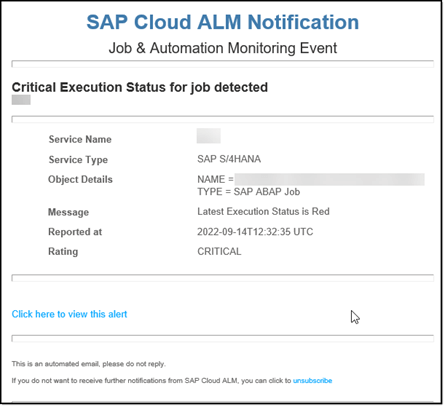The image size is (445, 407).
Task: Click the 'Service Type' label
Action: [x=78, y=160]
